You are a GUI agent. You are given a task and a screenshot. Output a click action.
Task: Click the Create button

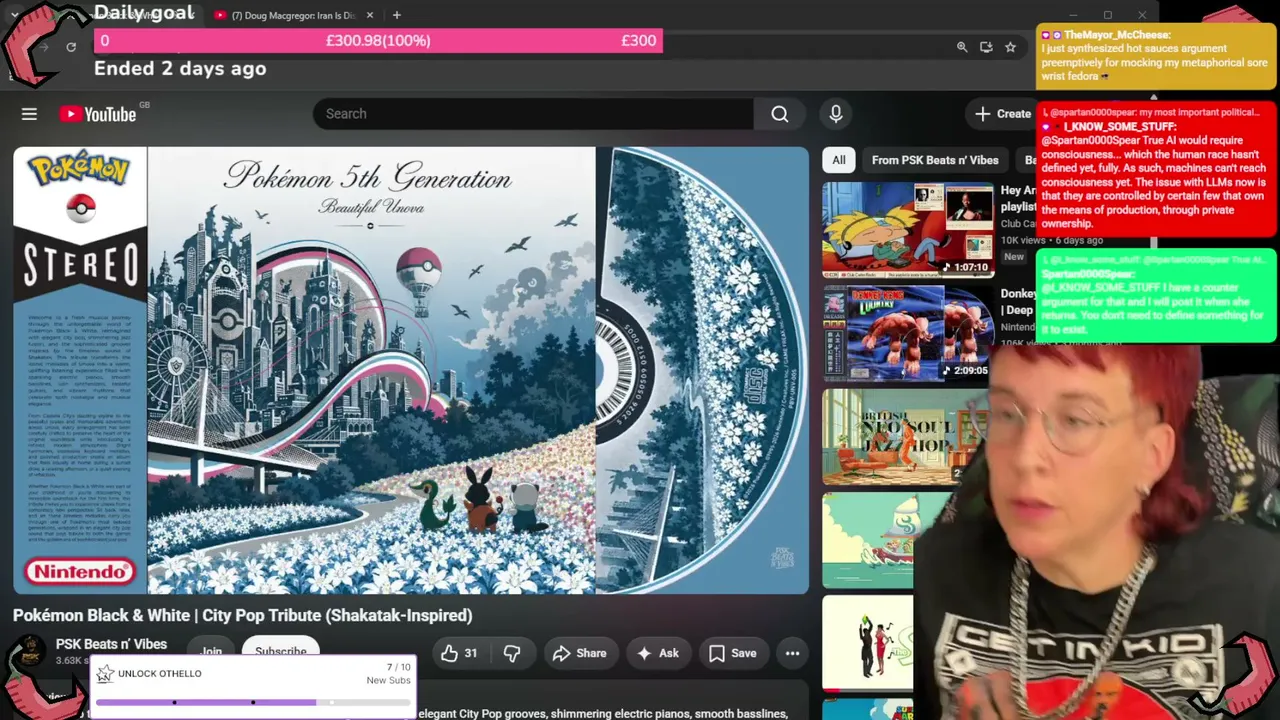click(1001, 114)
